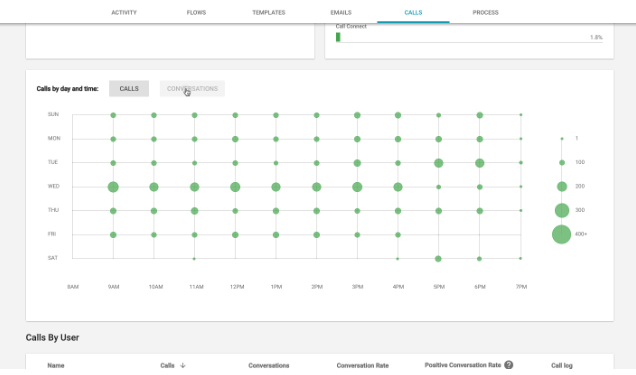Screen dimensions: 636x375
Task: Click the 7PM axis label
Action: [x=521, y=287]
